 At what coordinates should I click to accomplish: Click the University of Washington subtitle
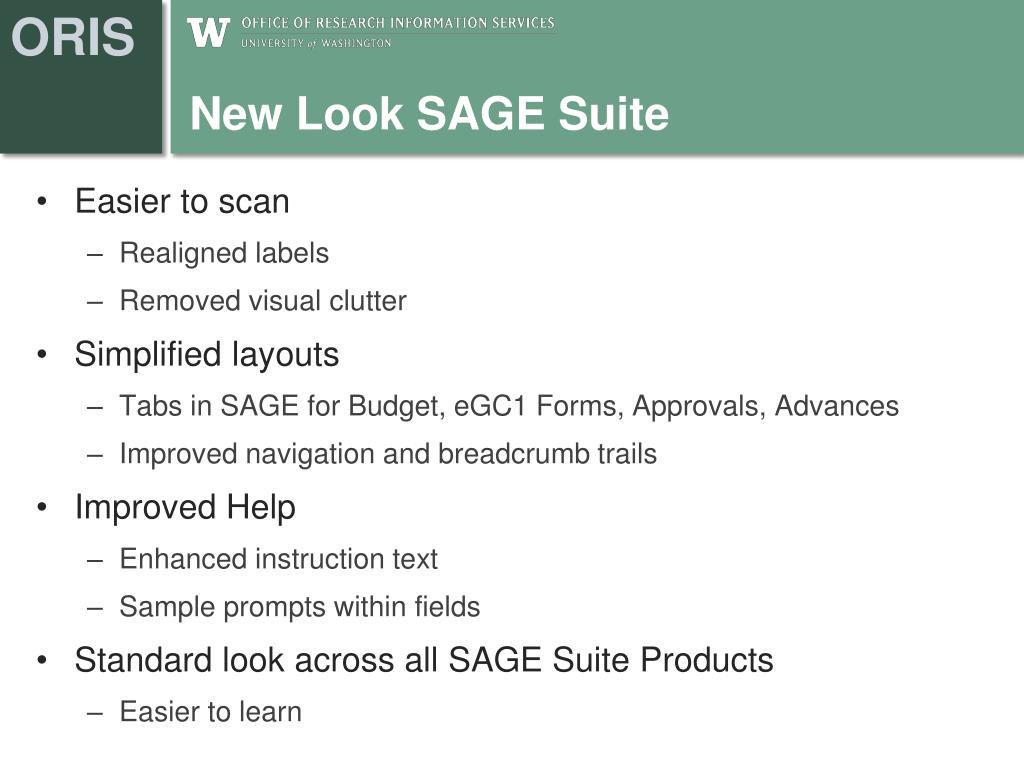click(316, 43)
